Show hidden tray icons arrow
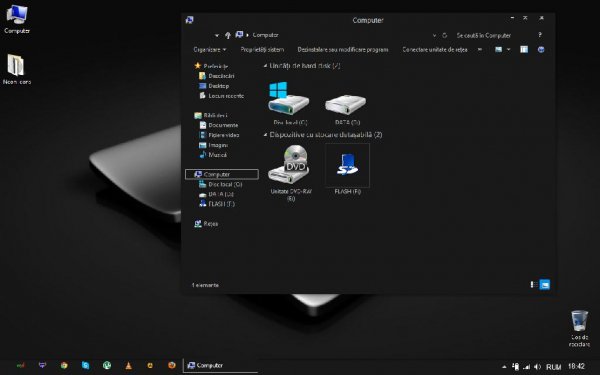 pyautogui.click(x=504, y=367)
